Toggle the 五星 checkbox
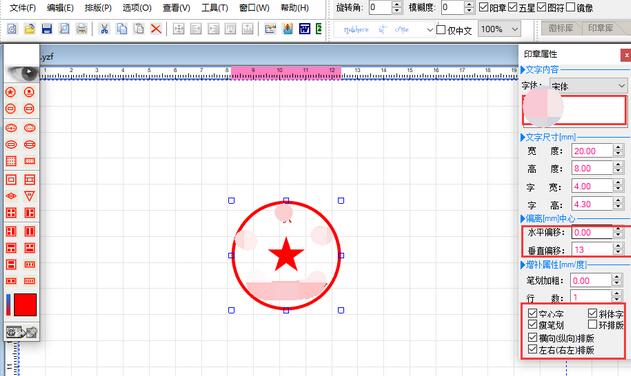 [513, 7]
